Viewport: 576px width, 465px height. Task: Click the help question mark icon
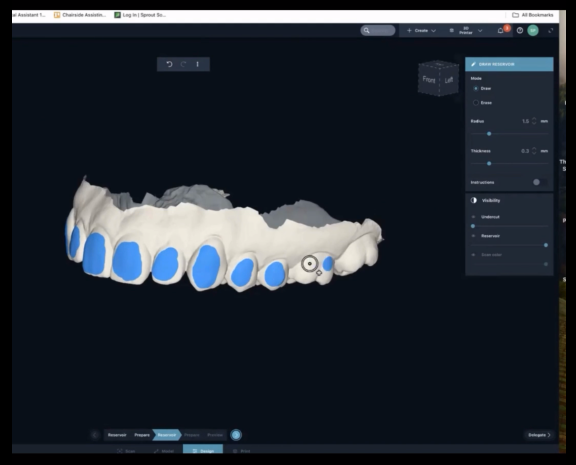coord(520,30)
